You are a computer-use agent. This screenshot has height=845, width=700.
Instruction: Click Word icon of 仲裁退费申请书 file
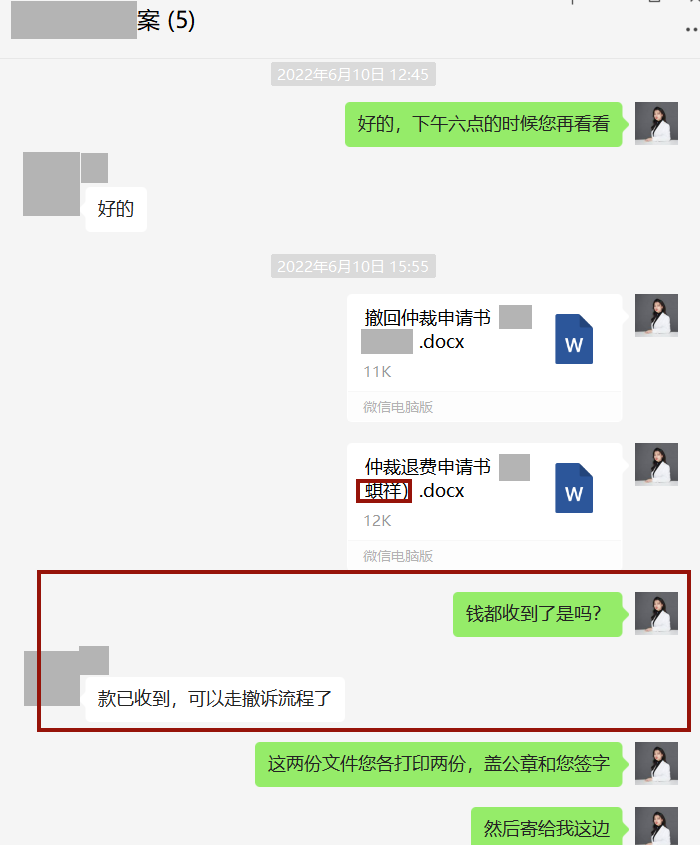(574, 488)
